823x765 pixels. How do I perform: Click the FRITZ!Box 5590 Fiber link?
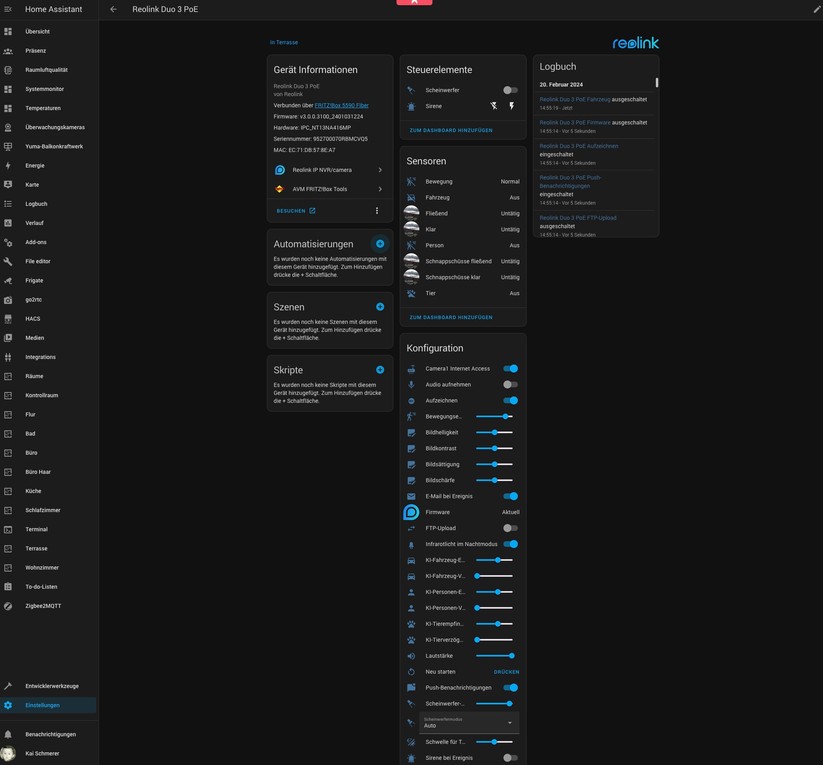click(341, 105)
